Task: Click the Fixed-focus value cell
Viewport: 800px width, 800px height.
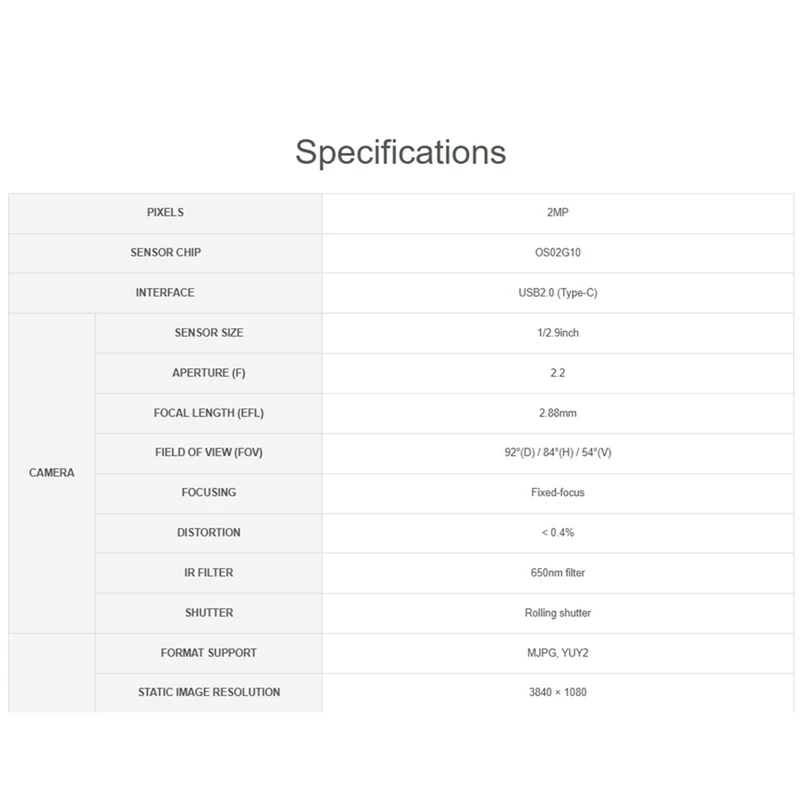Action: (x=557, y=493)
